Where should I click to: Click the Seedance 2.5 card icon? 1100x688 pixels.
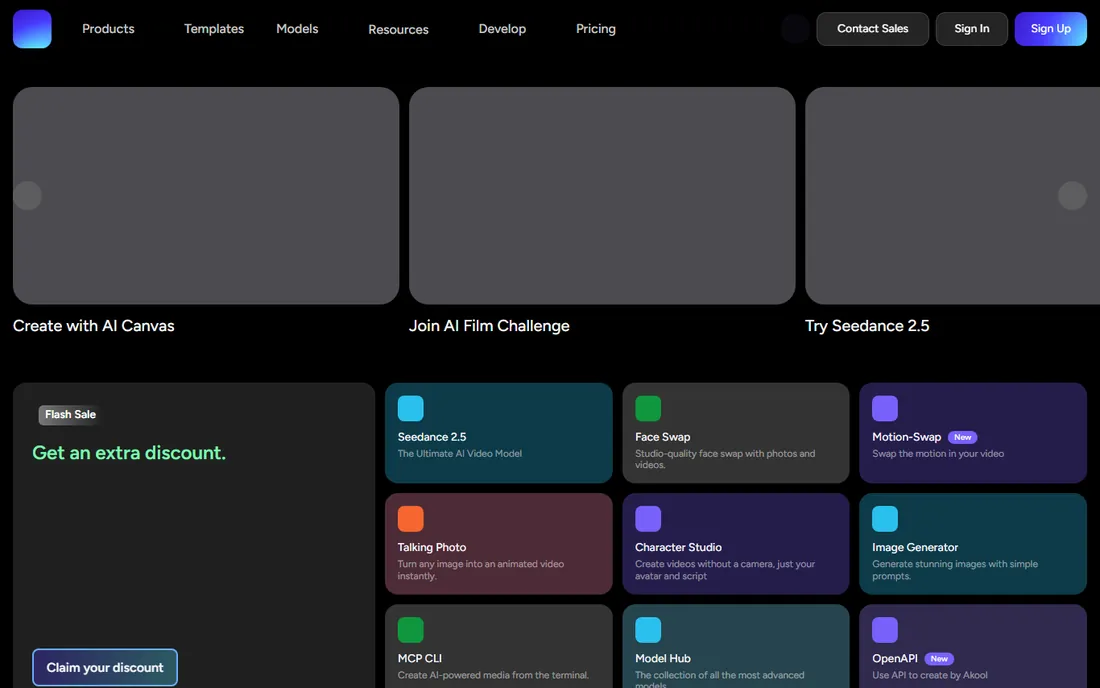pyautogui.click(x=410, y=408)
